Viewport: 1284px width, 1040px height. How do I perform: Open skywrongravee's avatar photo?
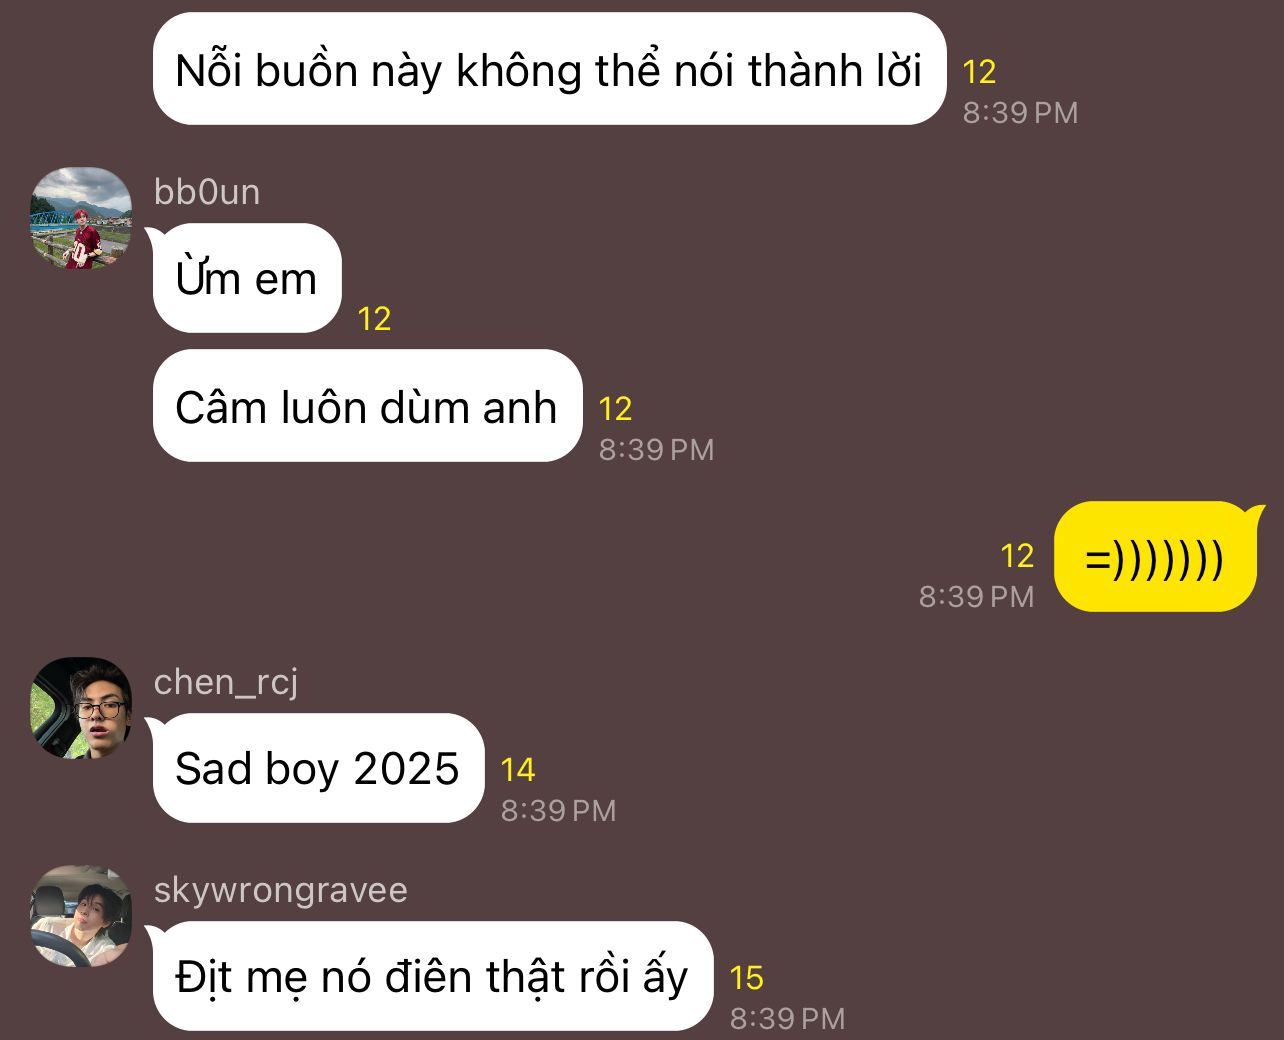click(80, 916)
